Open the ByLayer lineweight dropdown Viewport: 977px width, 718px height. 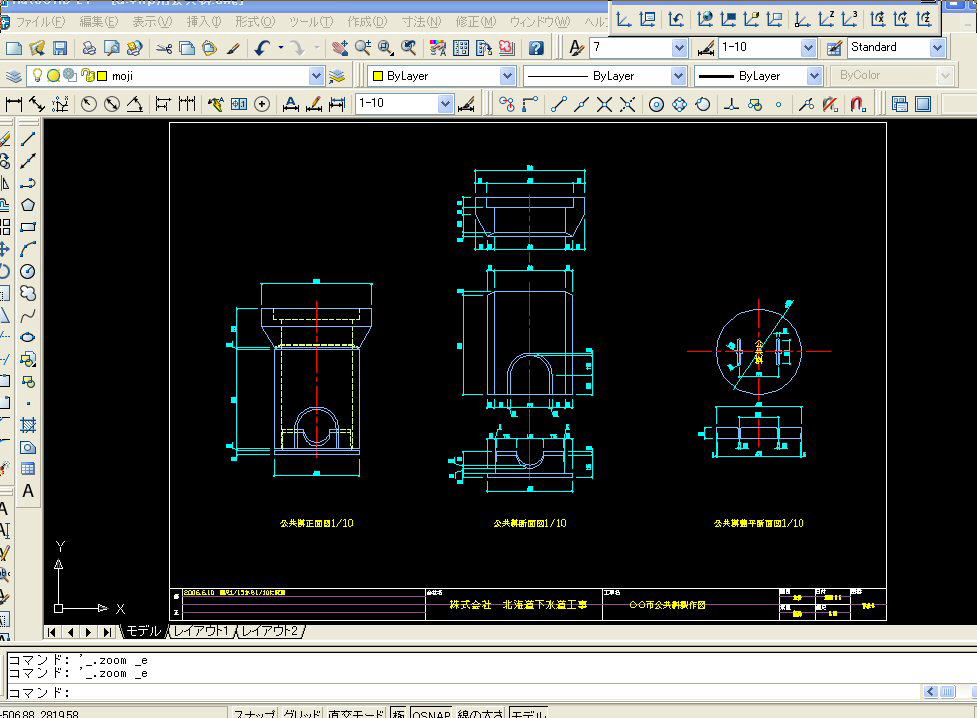pyautogui.click(x=814, y=76)
